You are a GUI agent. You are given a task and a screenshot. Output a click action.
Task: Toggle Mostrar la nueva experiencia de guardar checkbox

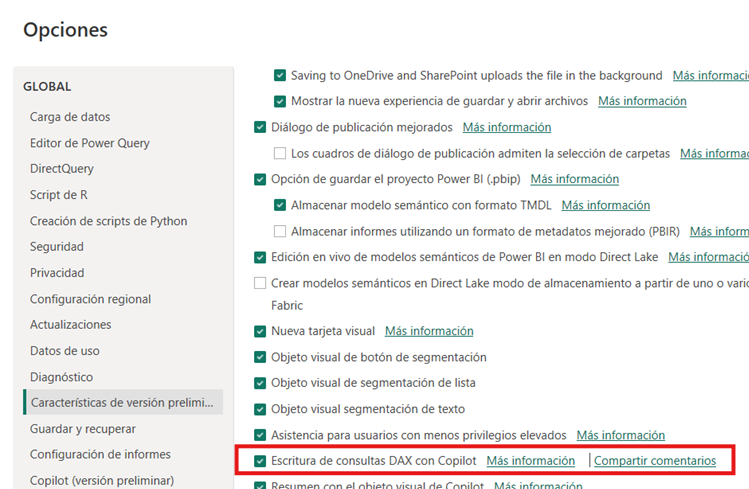tap(280, 101)
